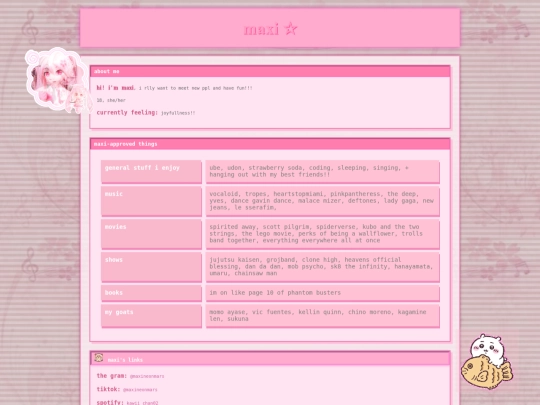Click the cell starting "momo ayase, vic fuentes"
This screenshot has width=540, height=405.
click(x=323, y=315)
